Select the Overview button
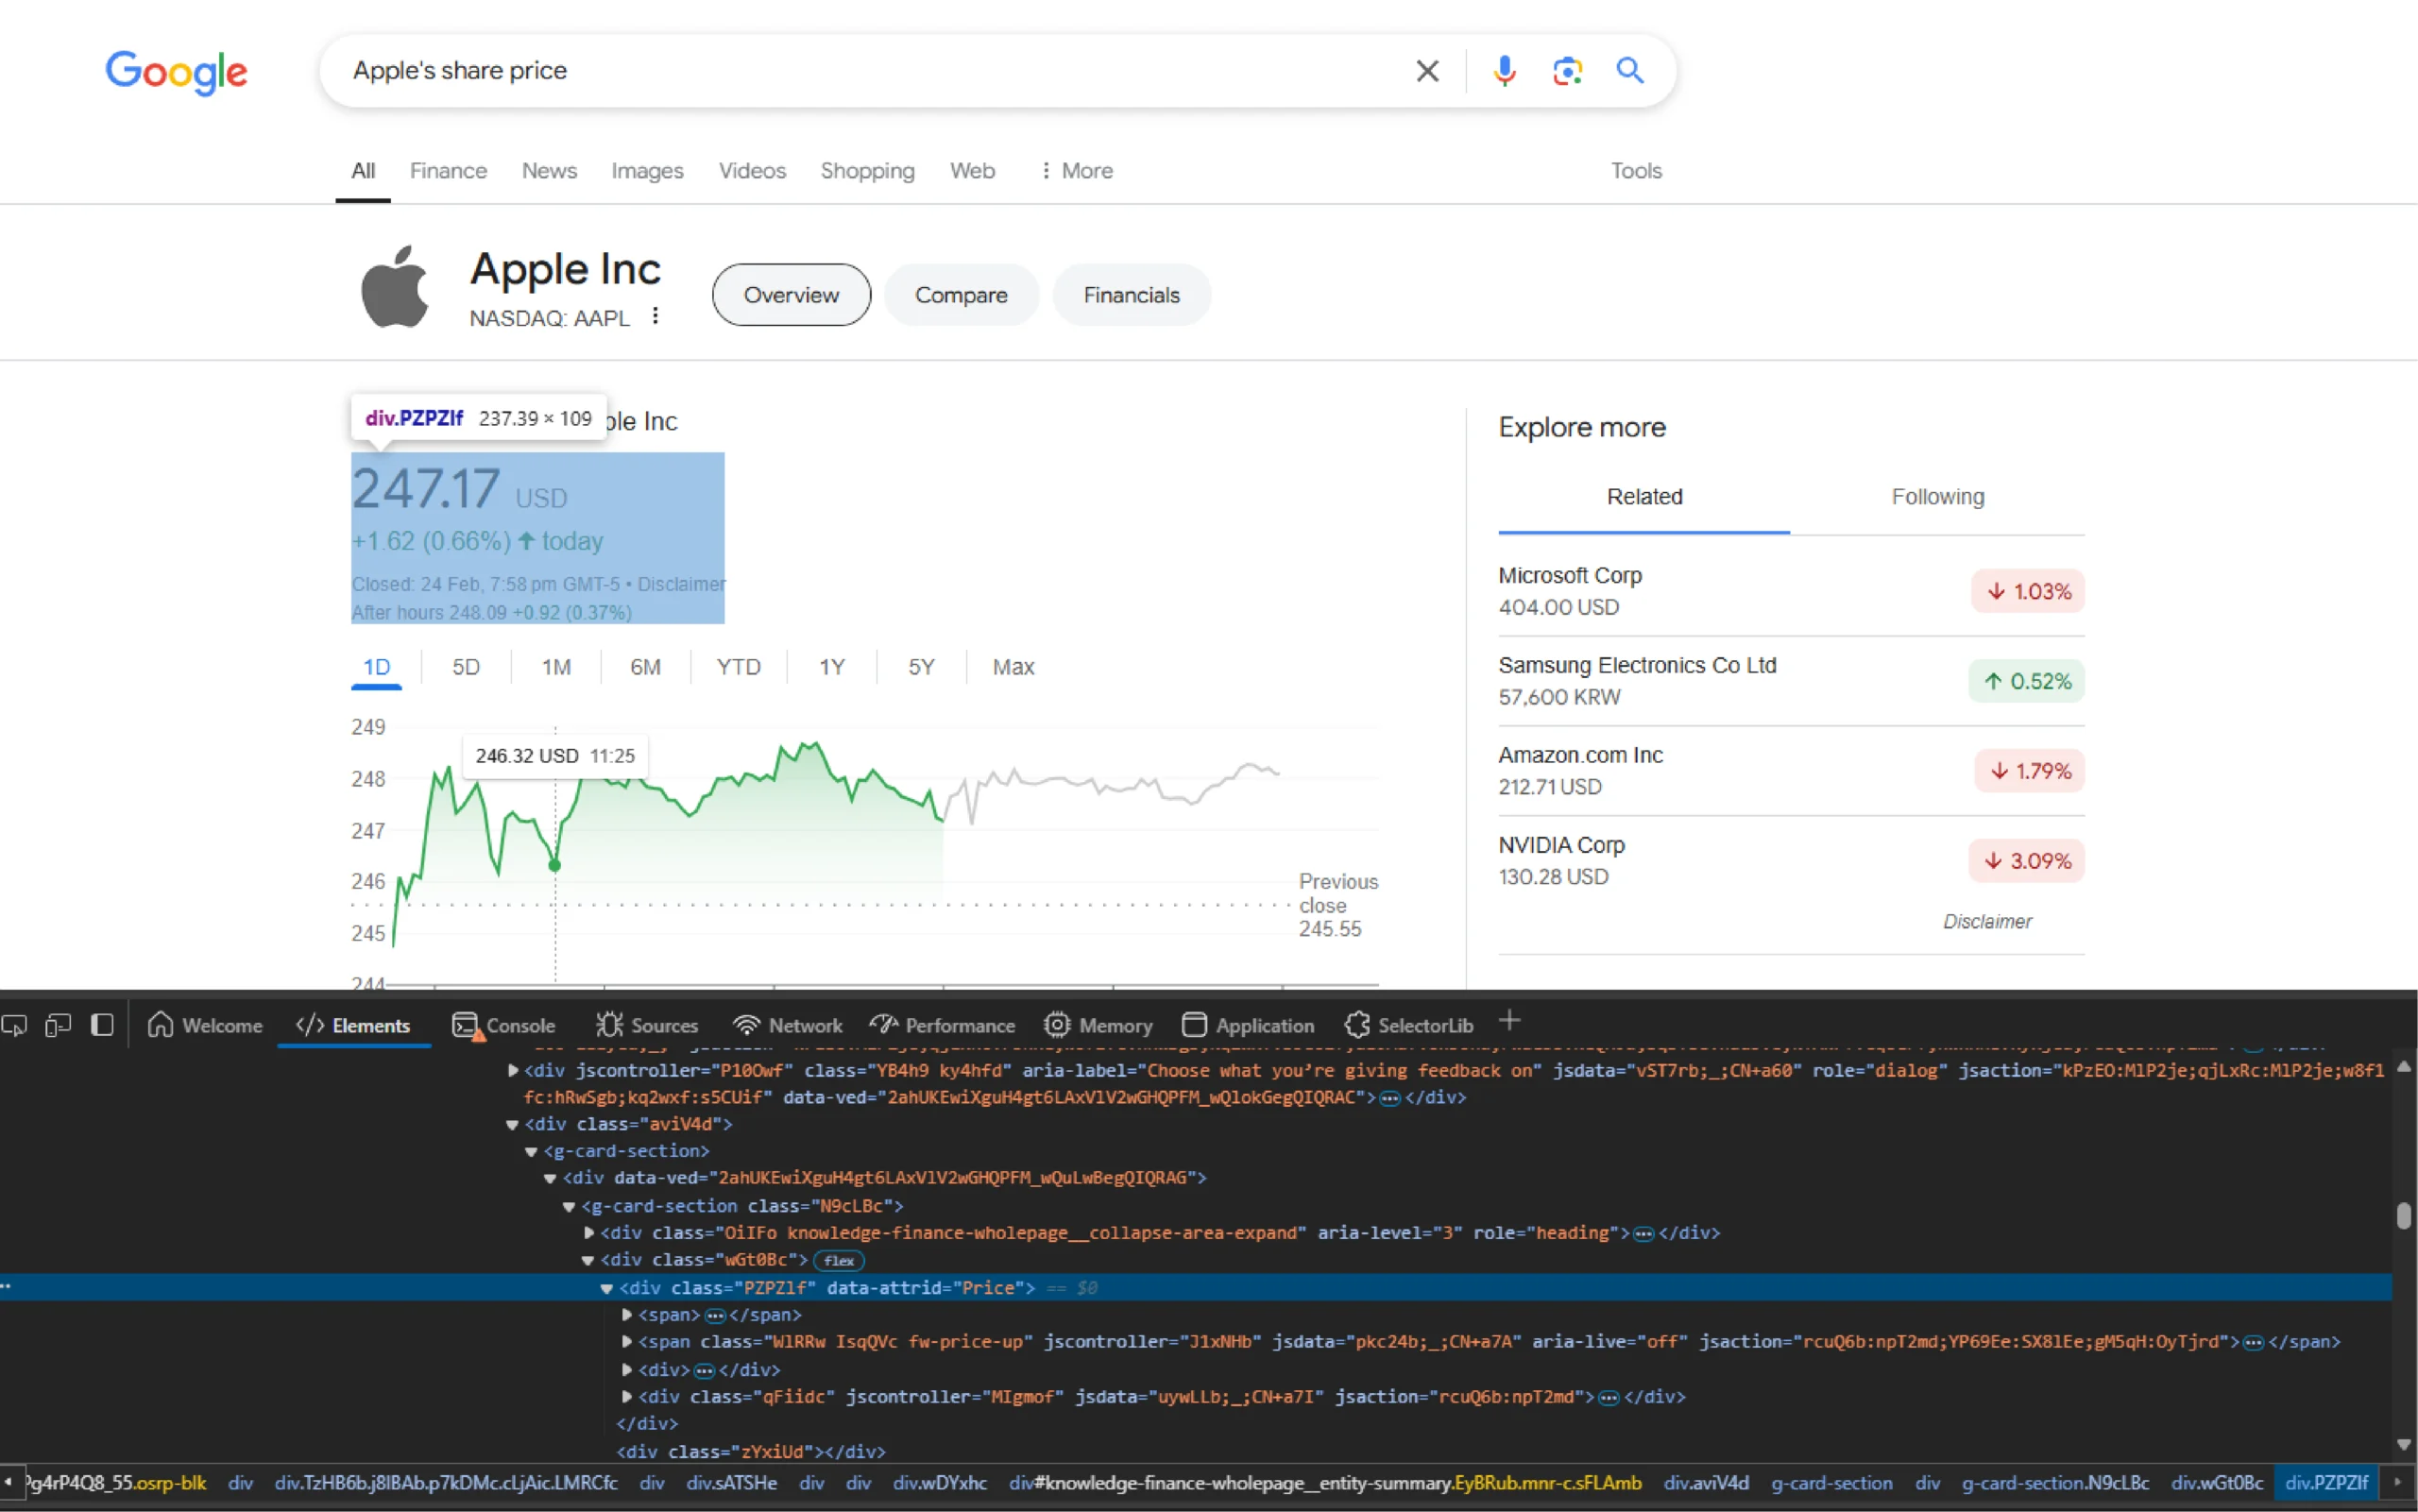 [x=791, y=295]
